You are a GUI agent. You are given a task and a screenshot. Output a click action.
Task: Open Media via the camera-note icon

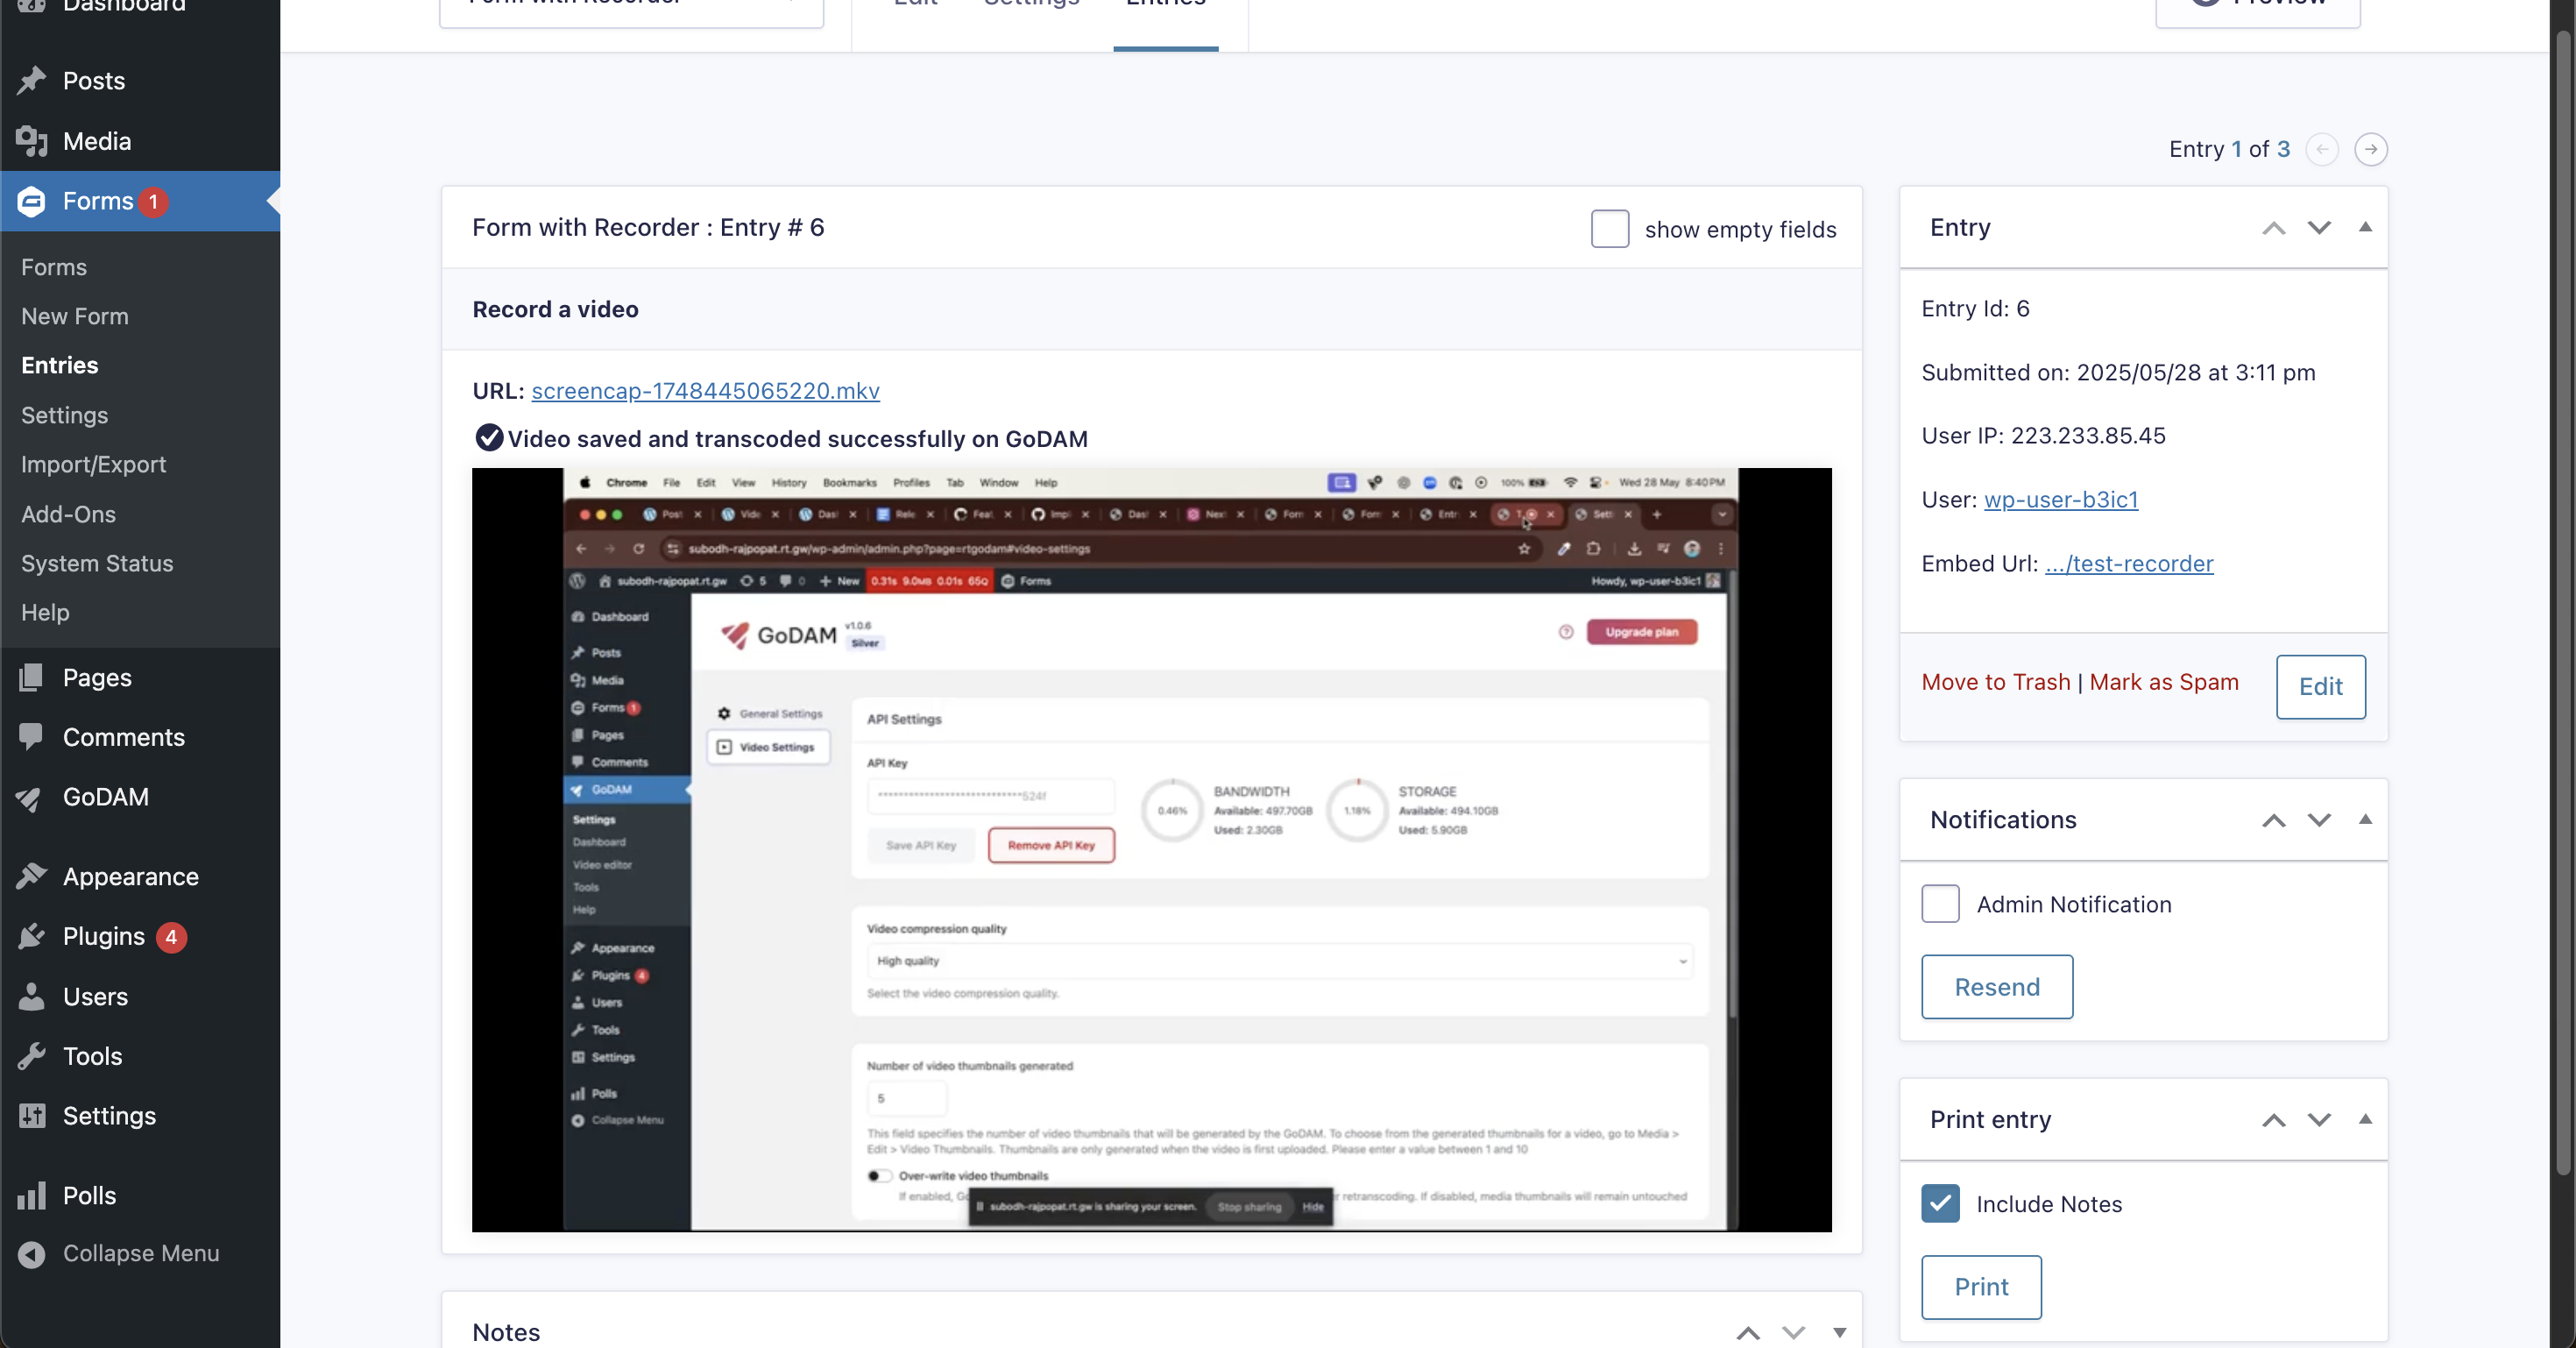point(32,141)
